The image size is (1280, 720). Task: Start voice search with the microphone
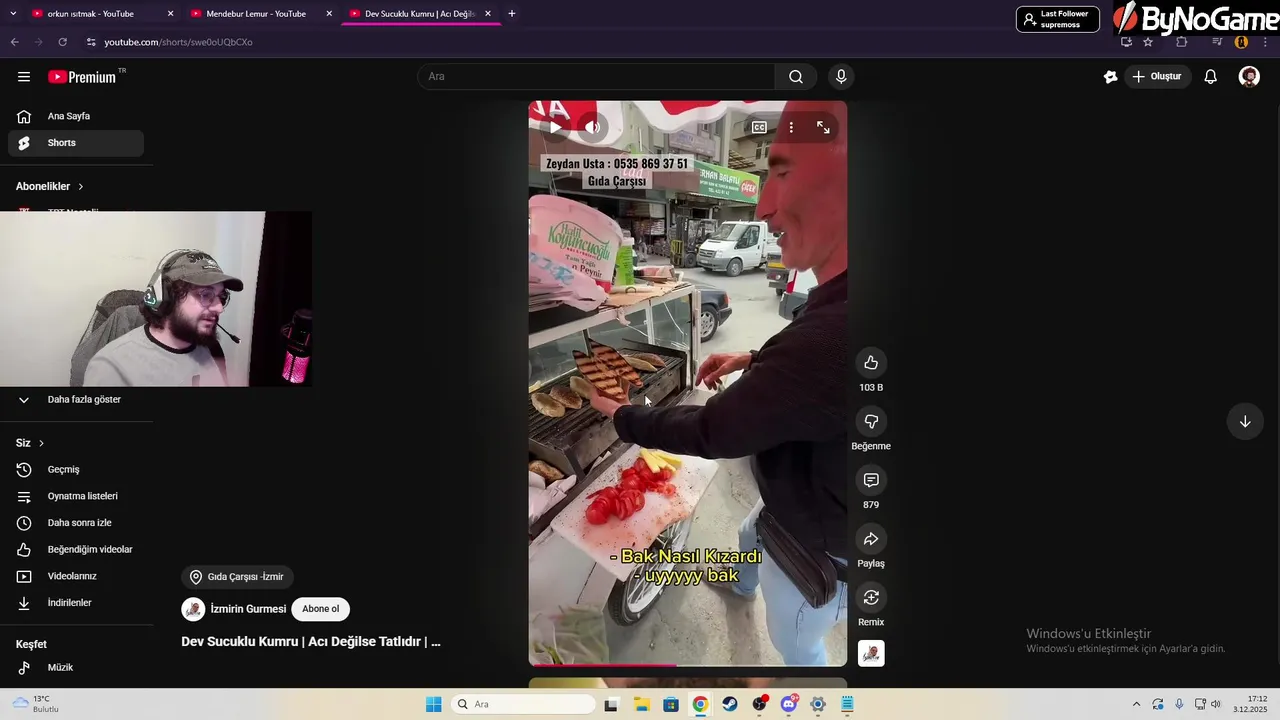coord(841,77)
